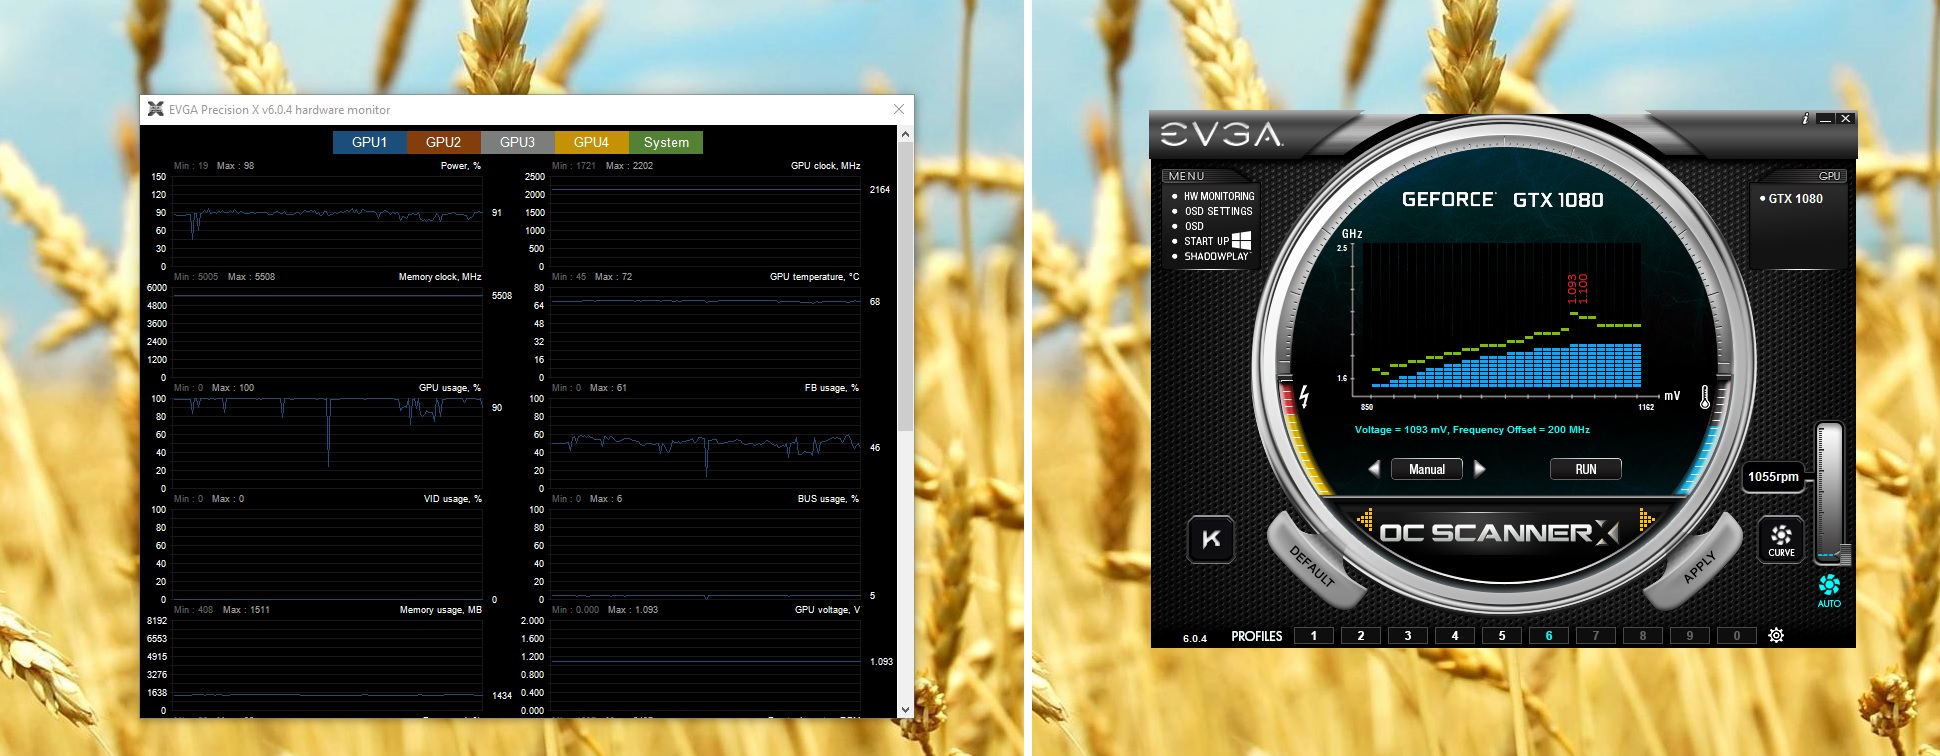Select GTX 1080 in the GPU list
Screen dimensions: 1940x756
pos(1795,199)
